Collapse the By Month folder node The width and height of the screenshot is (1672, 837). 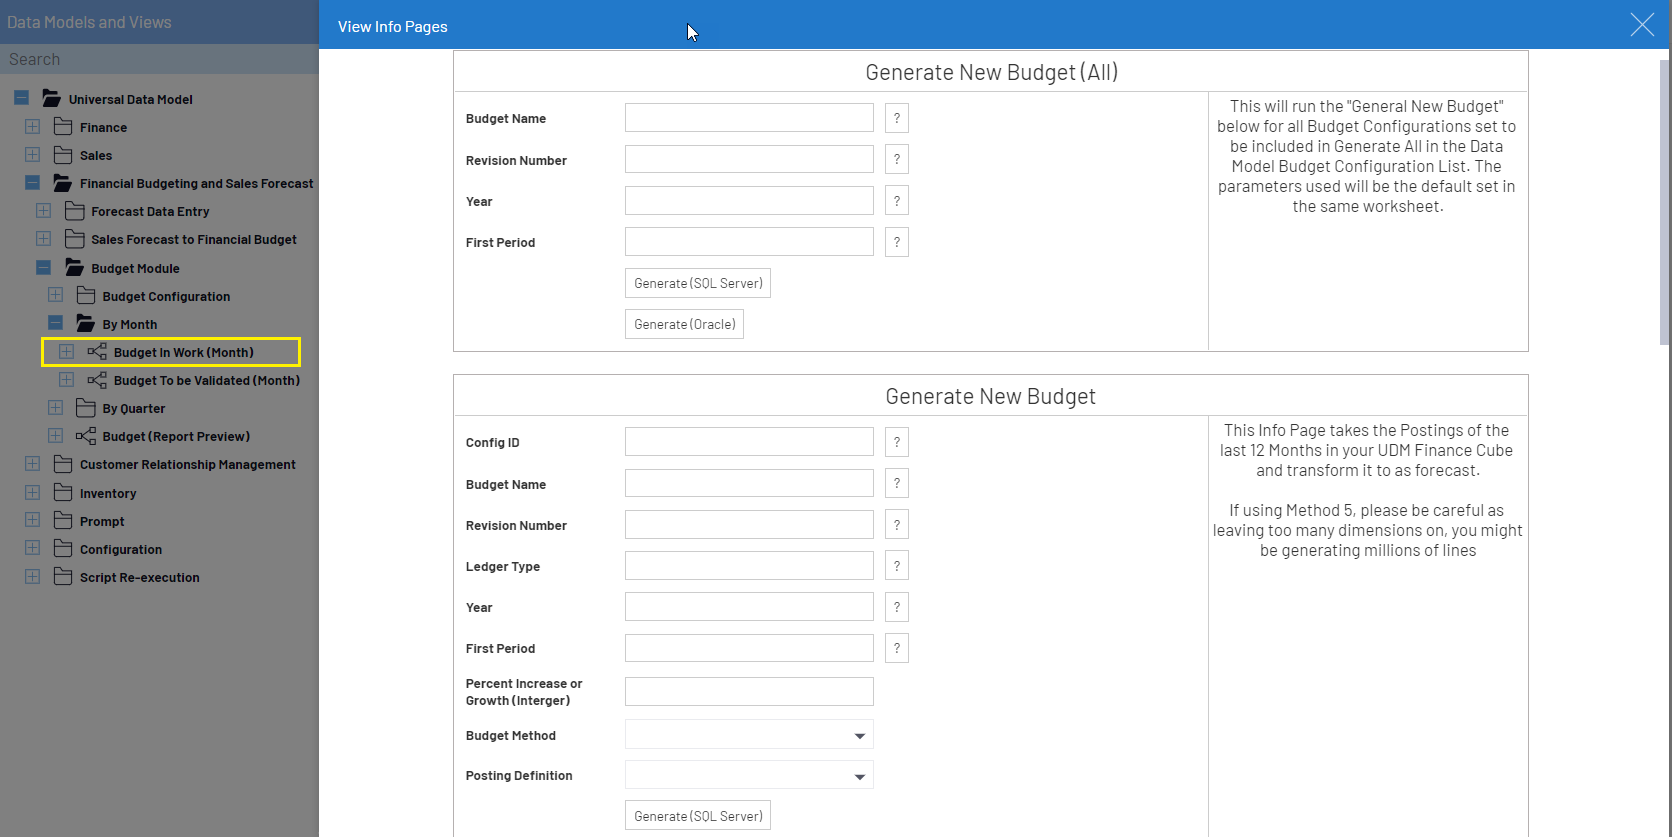(56, 324)
